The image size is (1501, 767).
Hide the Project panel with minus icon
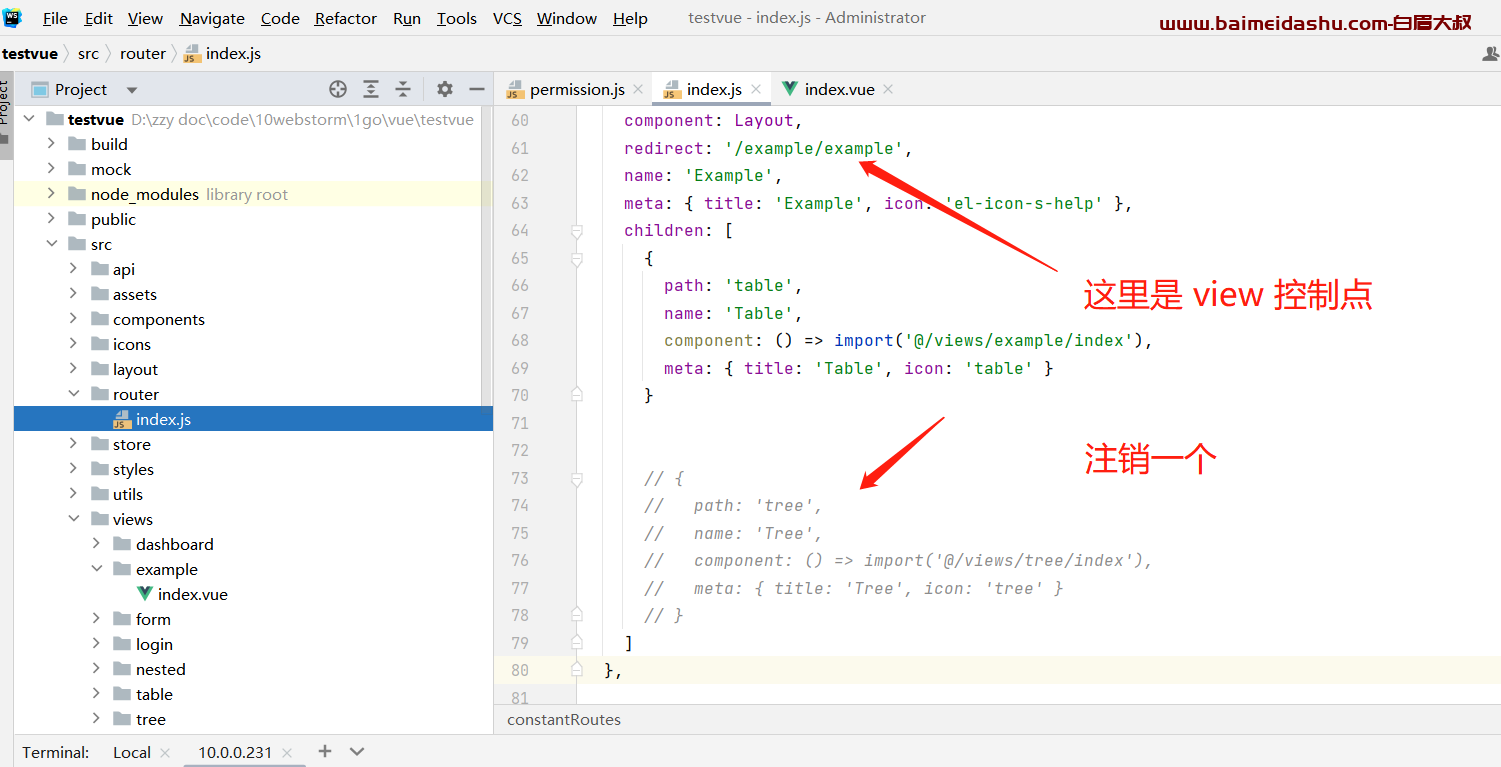(x=477, y=89)
